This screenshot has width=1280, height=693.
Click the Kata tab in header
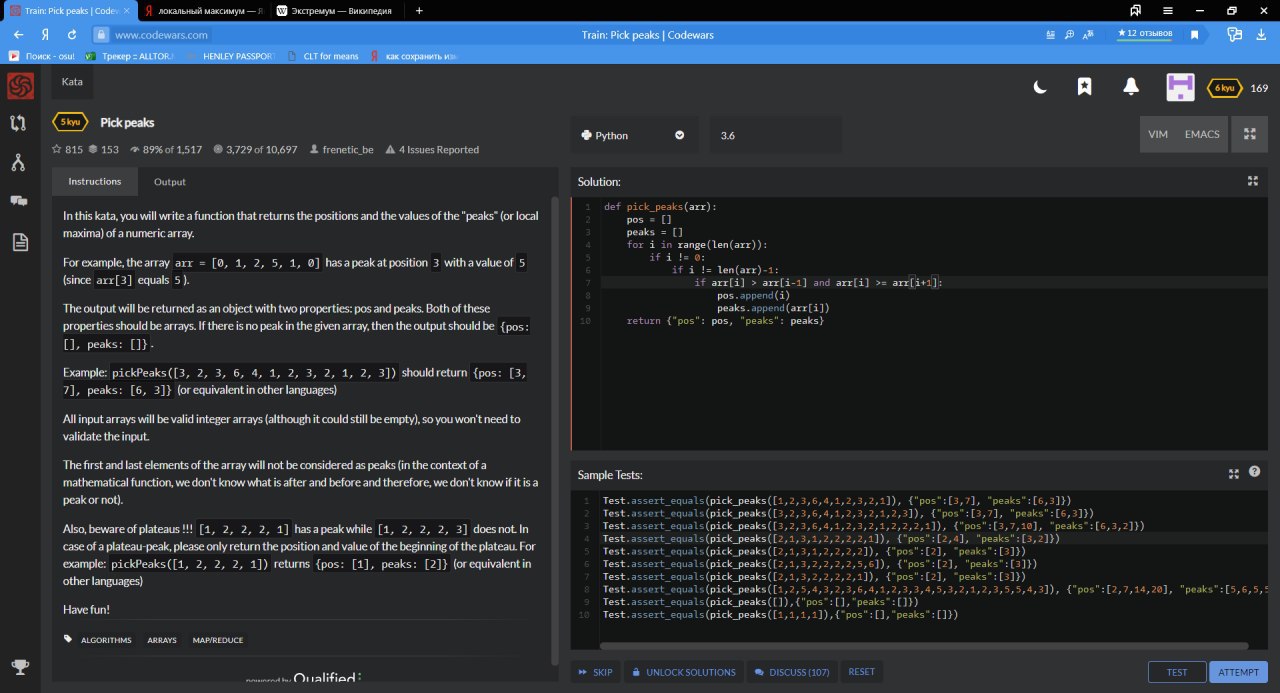[72, 82]
